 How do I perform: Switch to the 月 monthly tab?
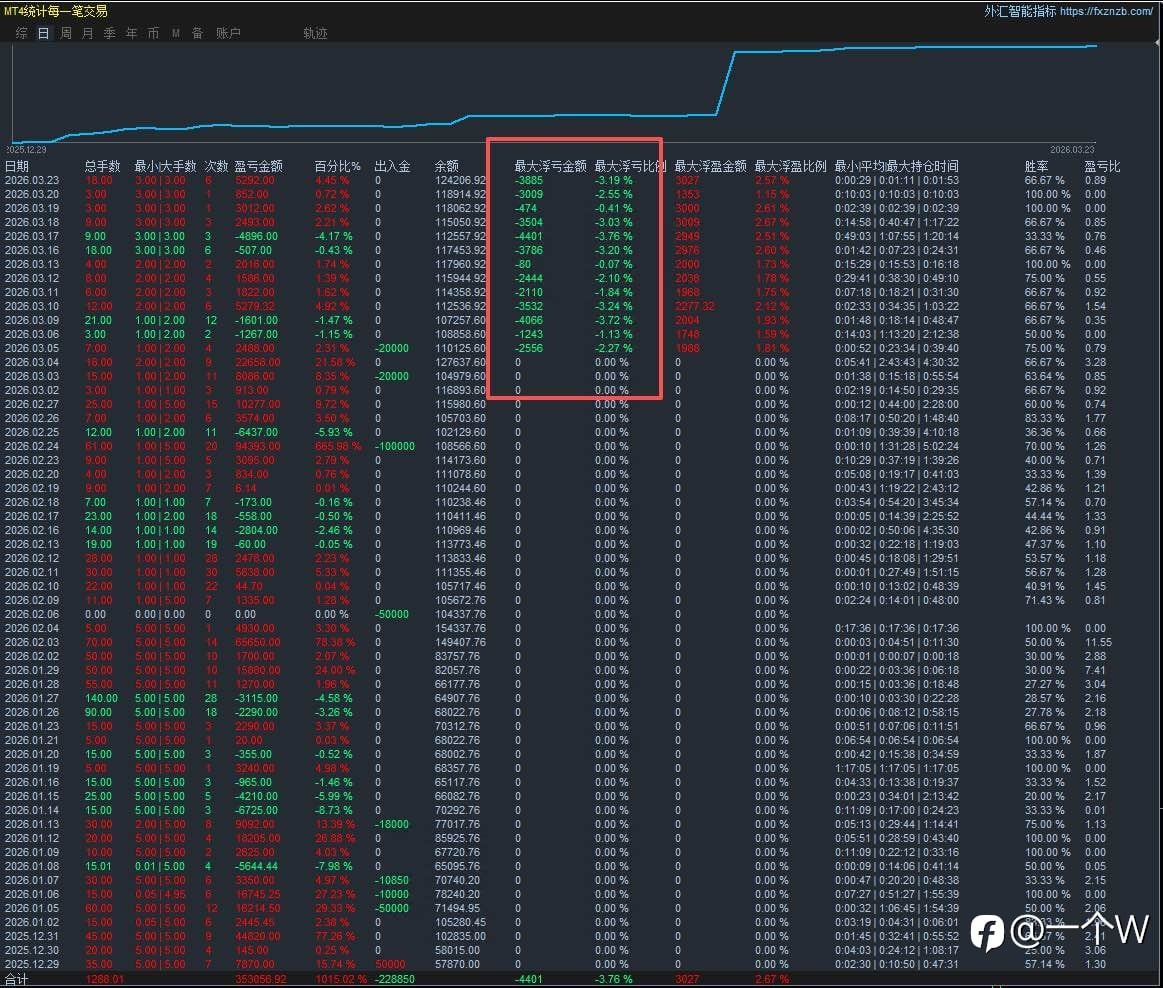click(x=88, y=33)
